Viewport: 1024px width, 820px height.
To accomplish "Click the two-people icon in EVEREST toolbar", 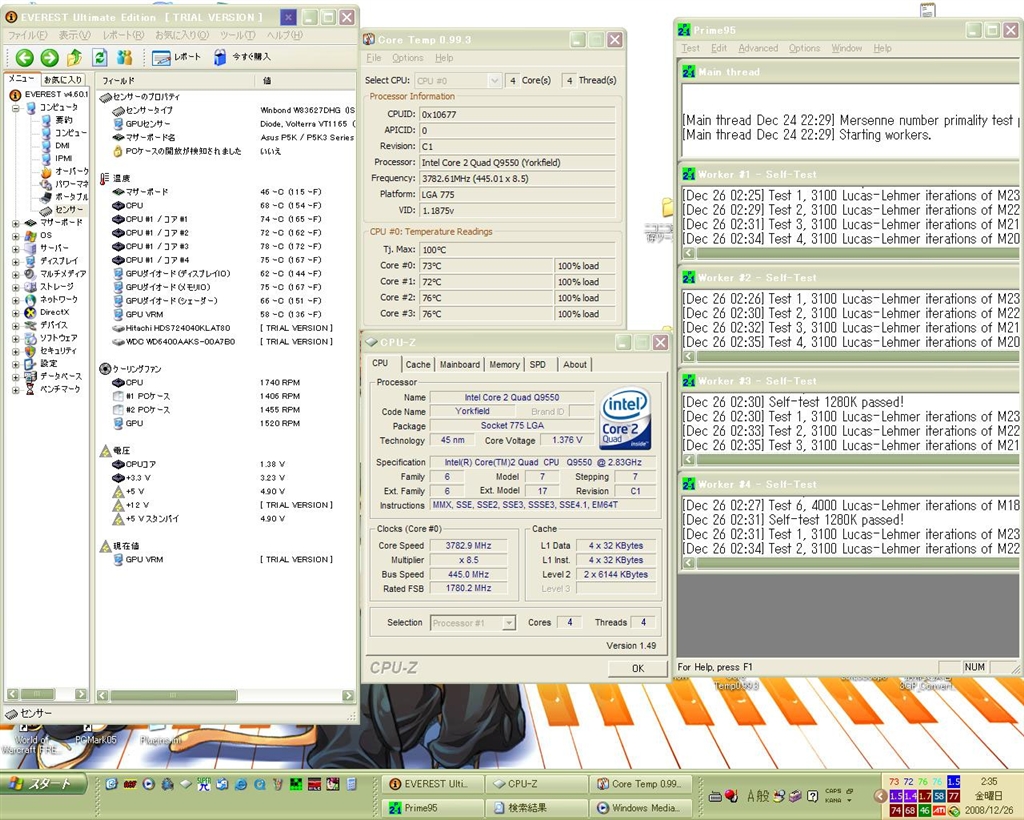I will point(124,58).
